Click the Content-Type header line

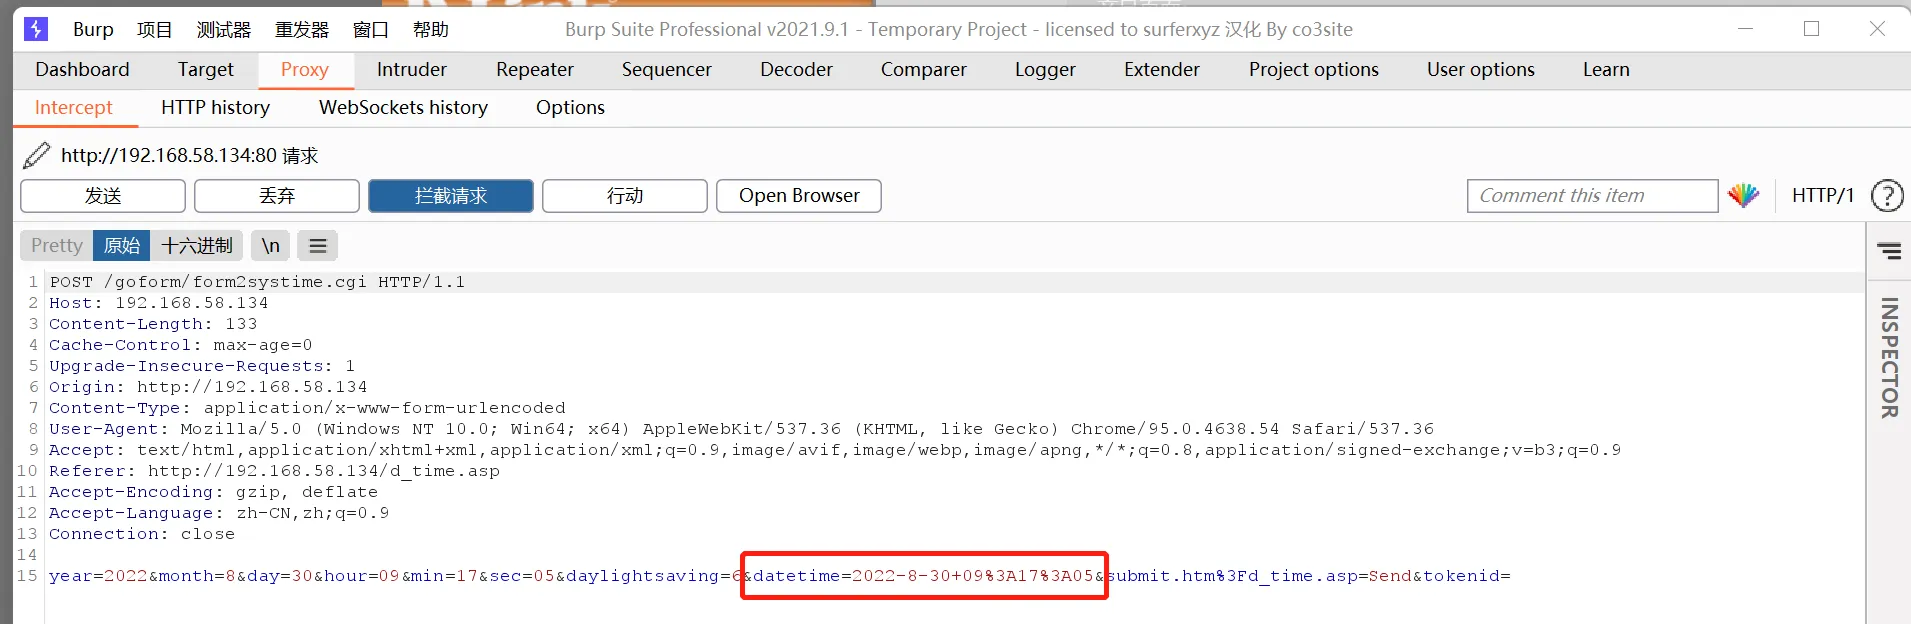(x=307, y=408)
